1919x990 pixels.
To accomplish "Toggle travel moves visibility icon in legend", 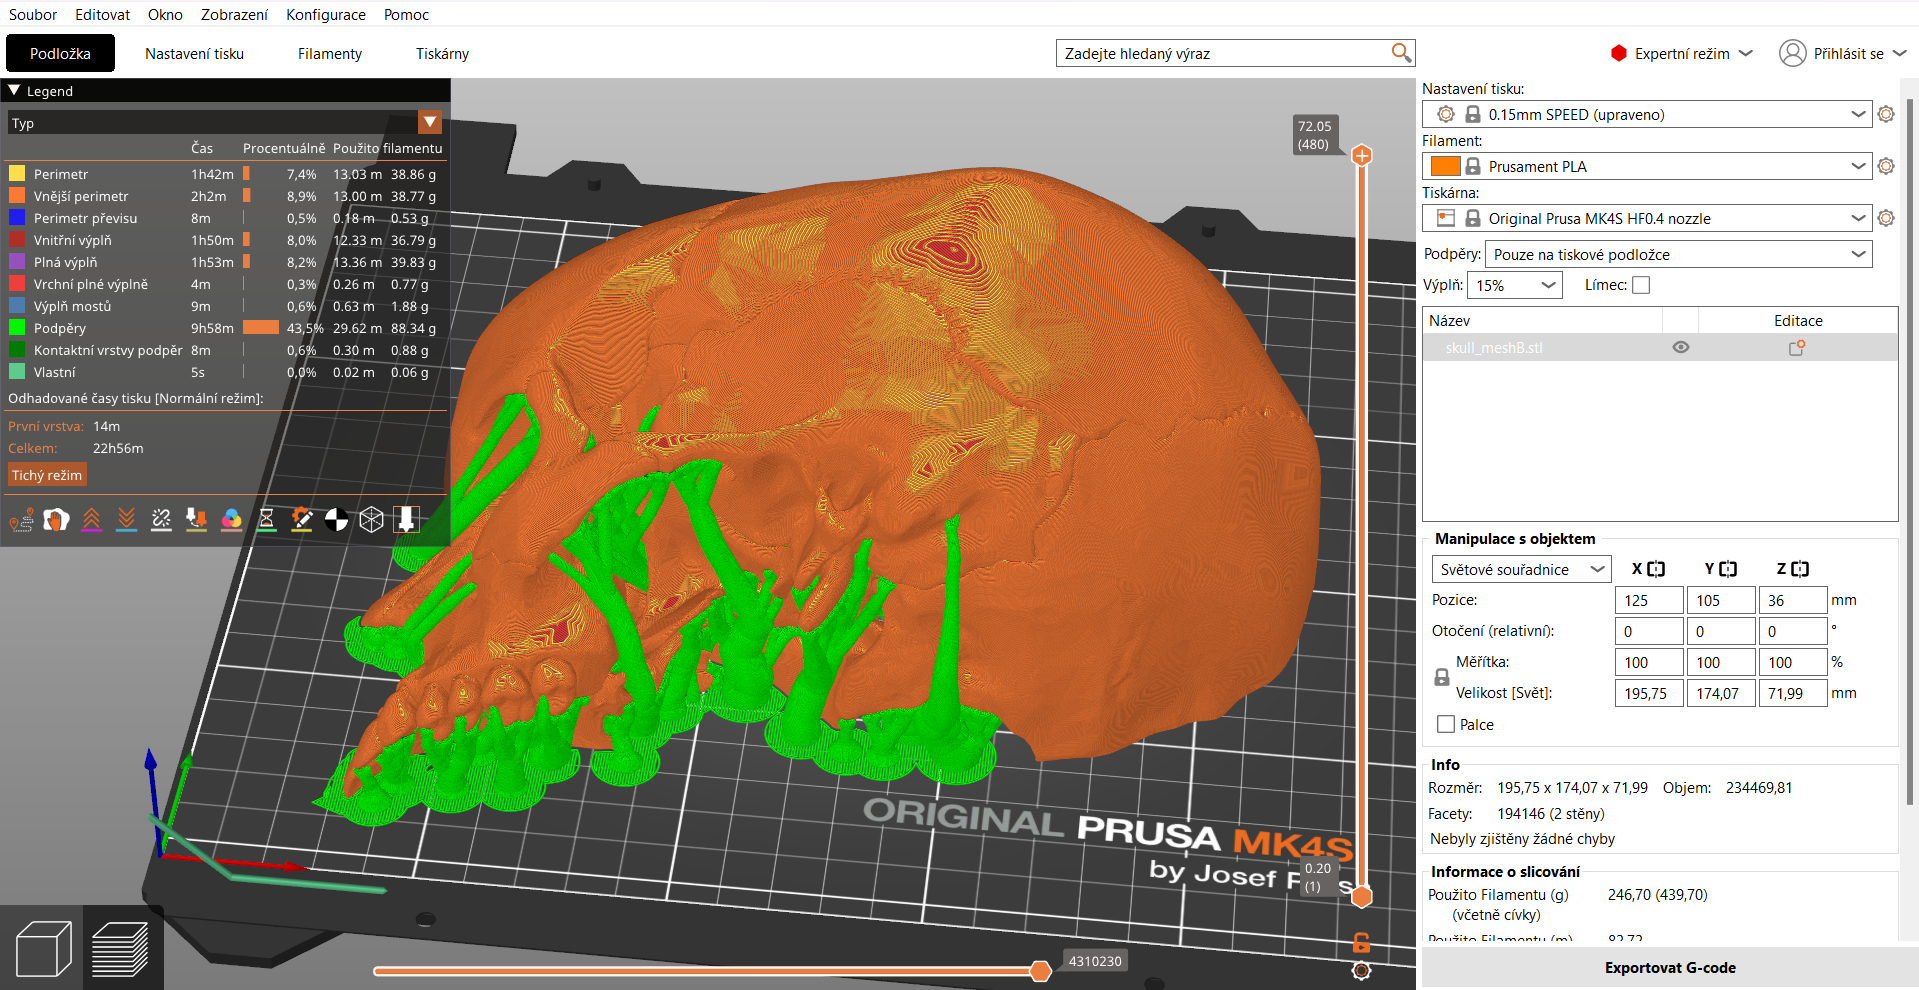I will click(x=21, y=520).
